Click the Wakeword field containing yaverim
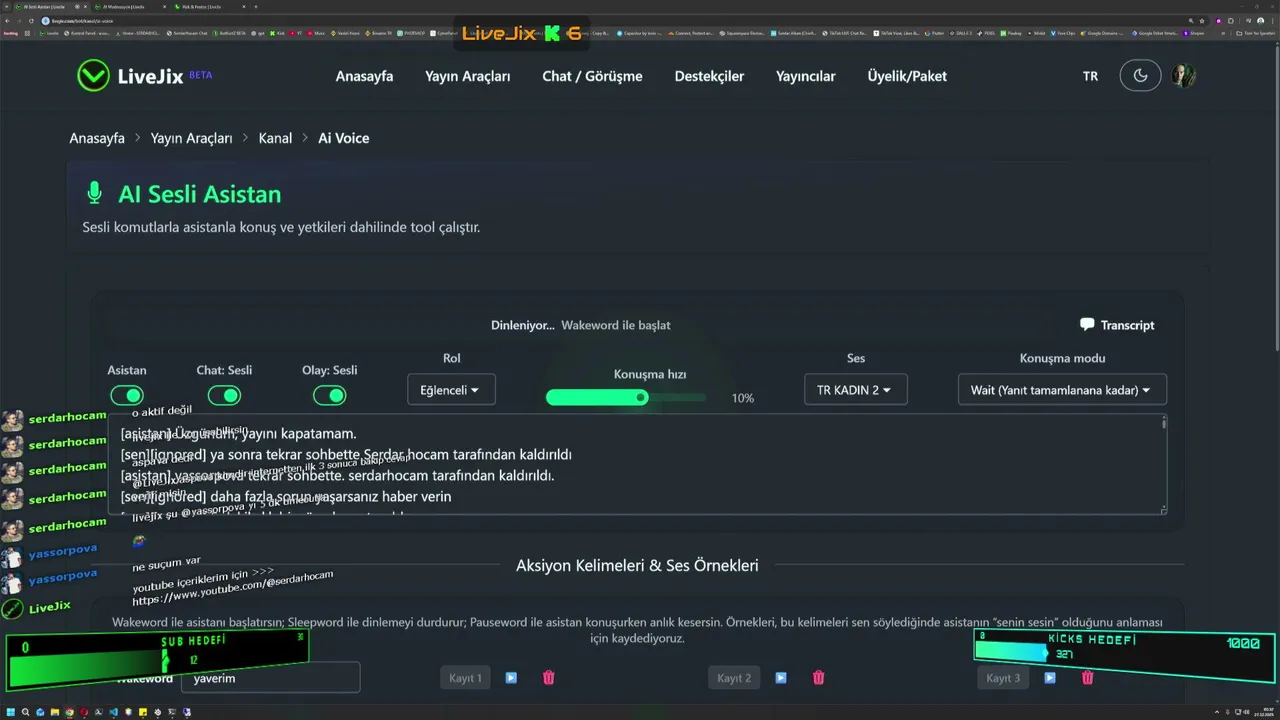The width and height of the screenshot is (1280, 720). 270,678
